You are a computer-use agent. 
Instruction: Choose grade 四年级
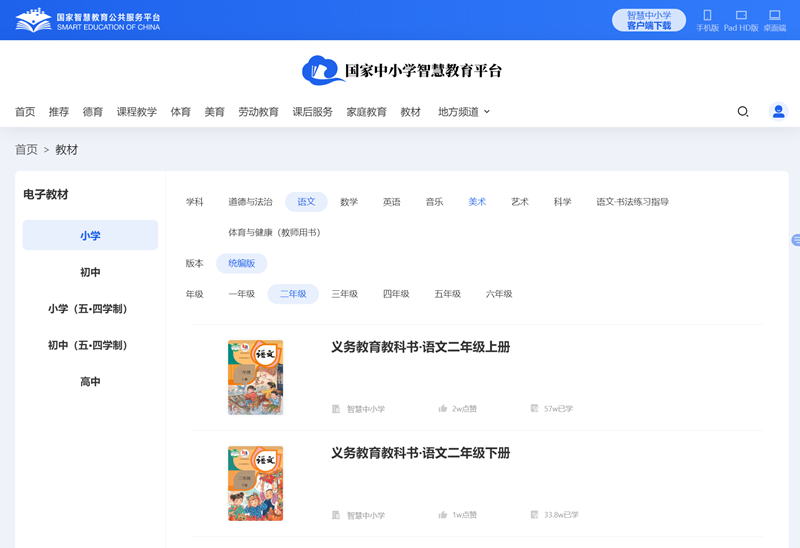(x=396, y=294)
